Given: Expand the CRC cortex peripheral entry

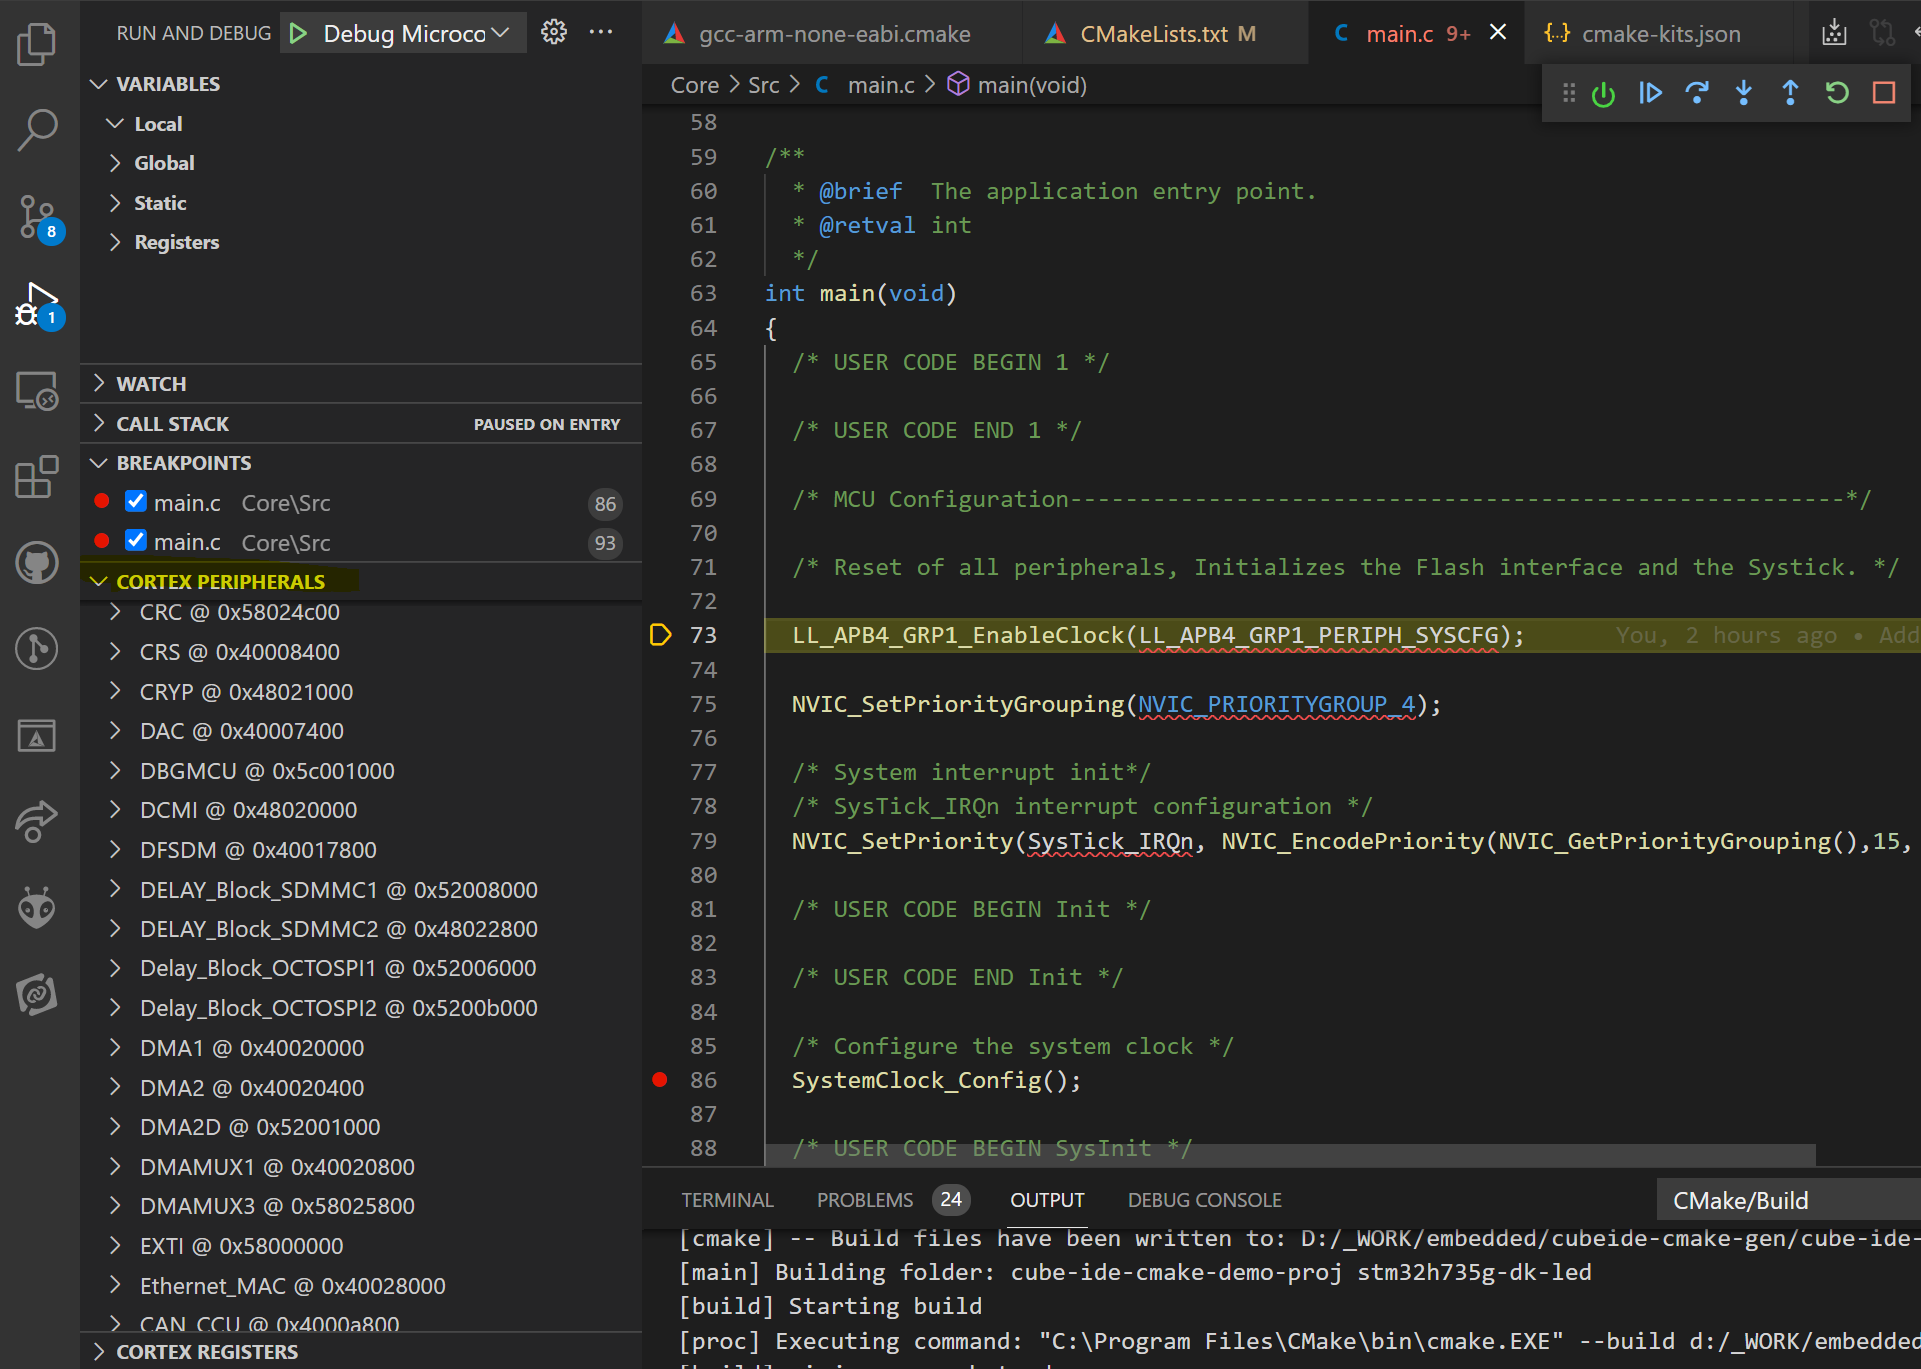Looking at the screenshot, I should tap(117, 612).
